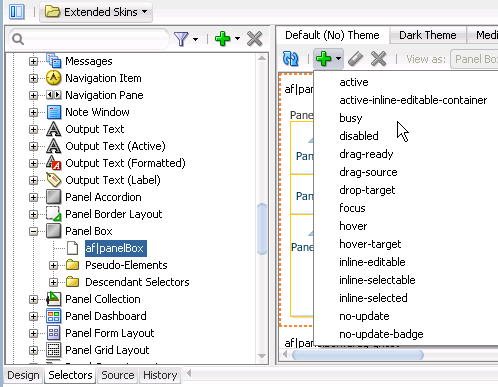This screenshot has height=387, width=498.
Task: Expand the Navigation Item node
Action: 33,78
